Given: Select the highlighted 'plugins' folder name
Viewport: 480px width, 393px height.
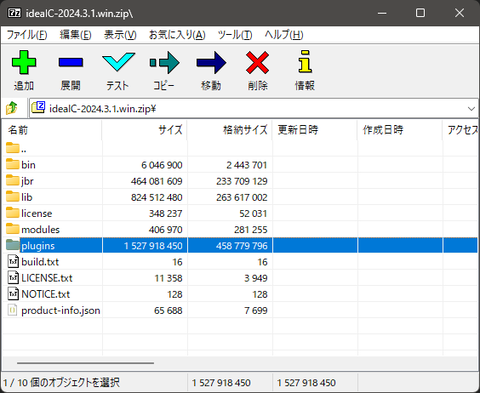Looking at the screenshot, I should pyautogui.click(x=38, y=246).
